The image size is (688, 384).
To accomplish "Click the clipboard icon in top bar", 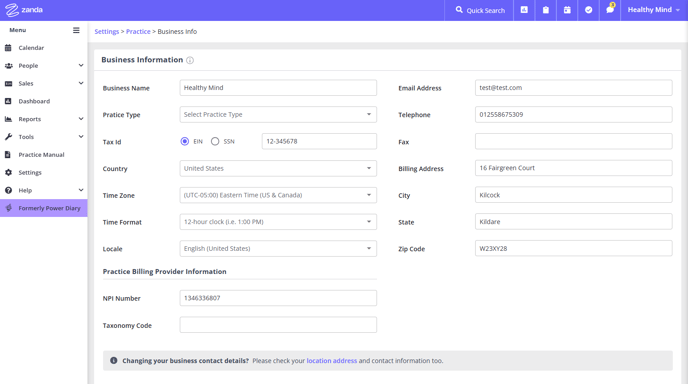I will pos(545,10).
